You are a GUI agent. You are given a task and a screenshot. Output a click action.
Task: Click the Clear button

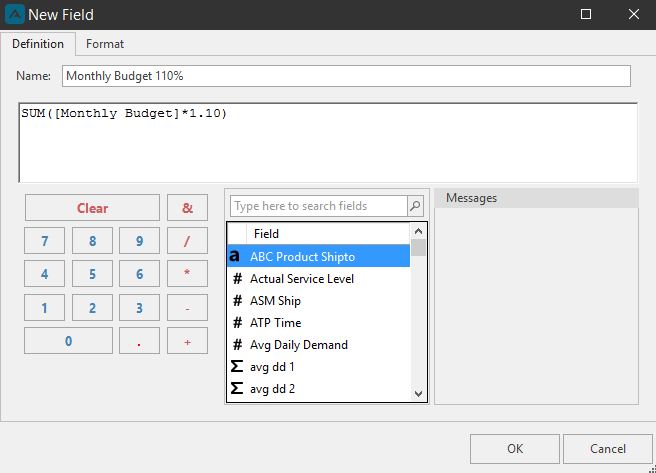click(92, 208)
